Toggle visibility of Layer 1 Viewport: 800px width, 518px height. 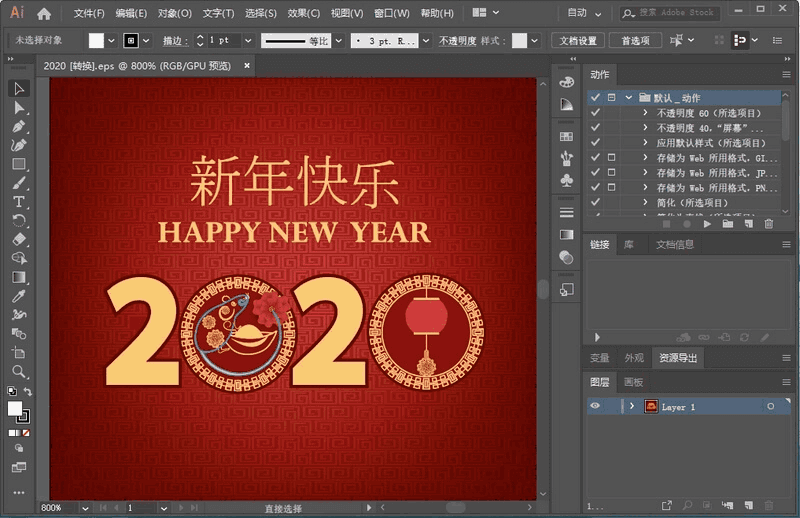595,407
